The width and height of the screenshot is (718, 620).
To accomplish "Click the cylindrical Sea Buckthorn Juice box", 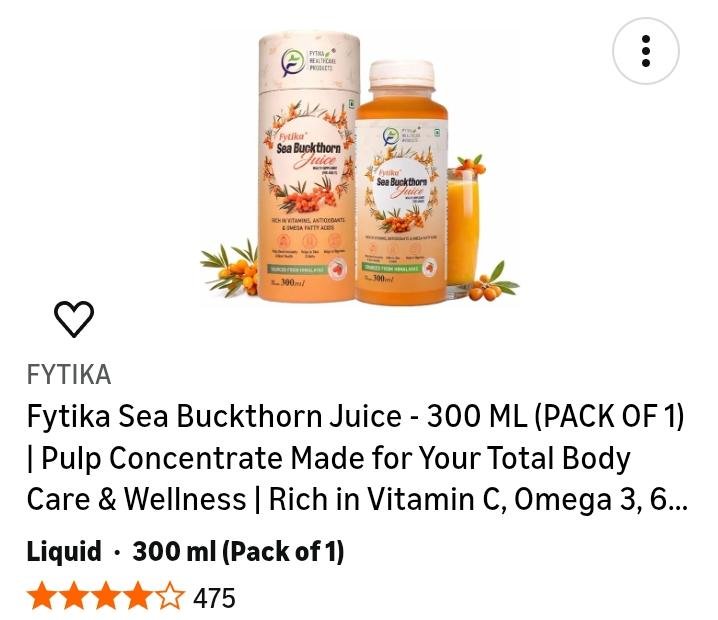I will (x=308, y=167).
